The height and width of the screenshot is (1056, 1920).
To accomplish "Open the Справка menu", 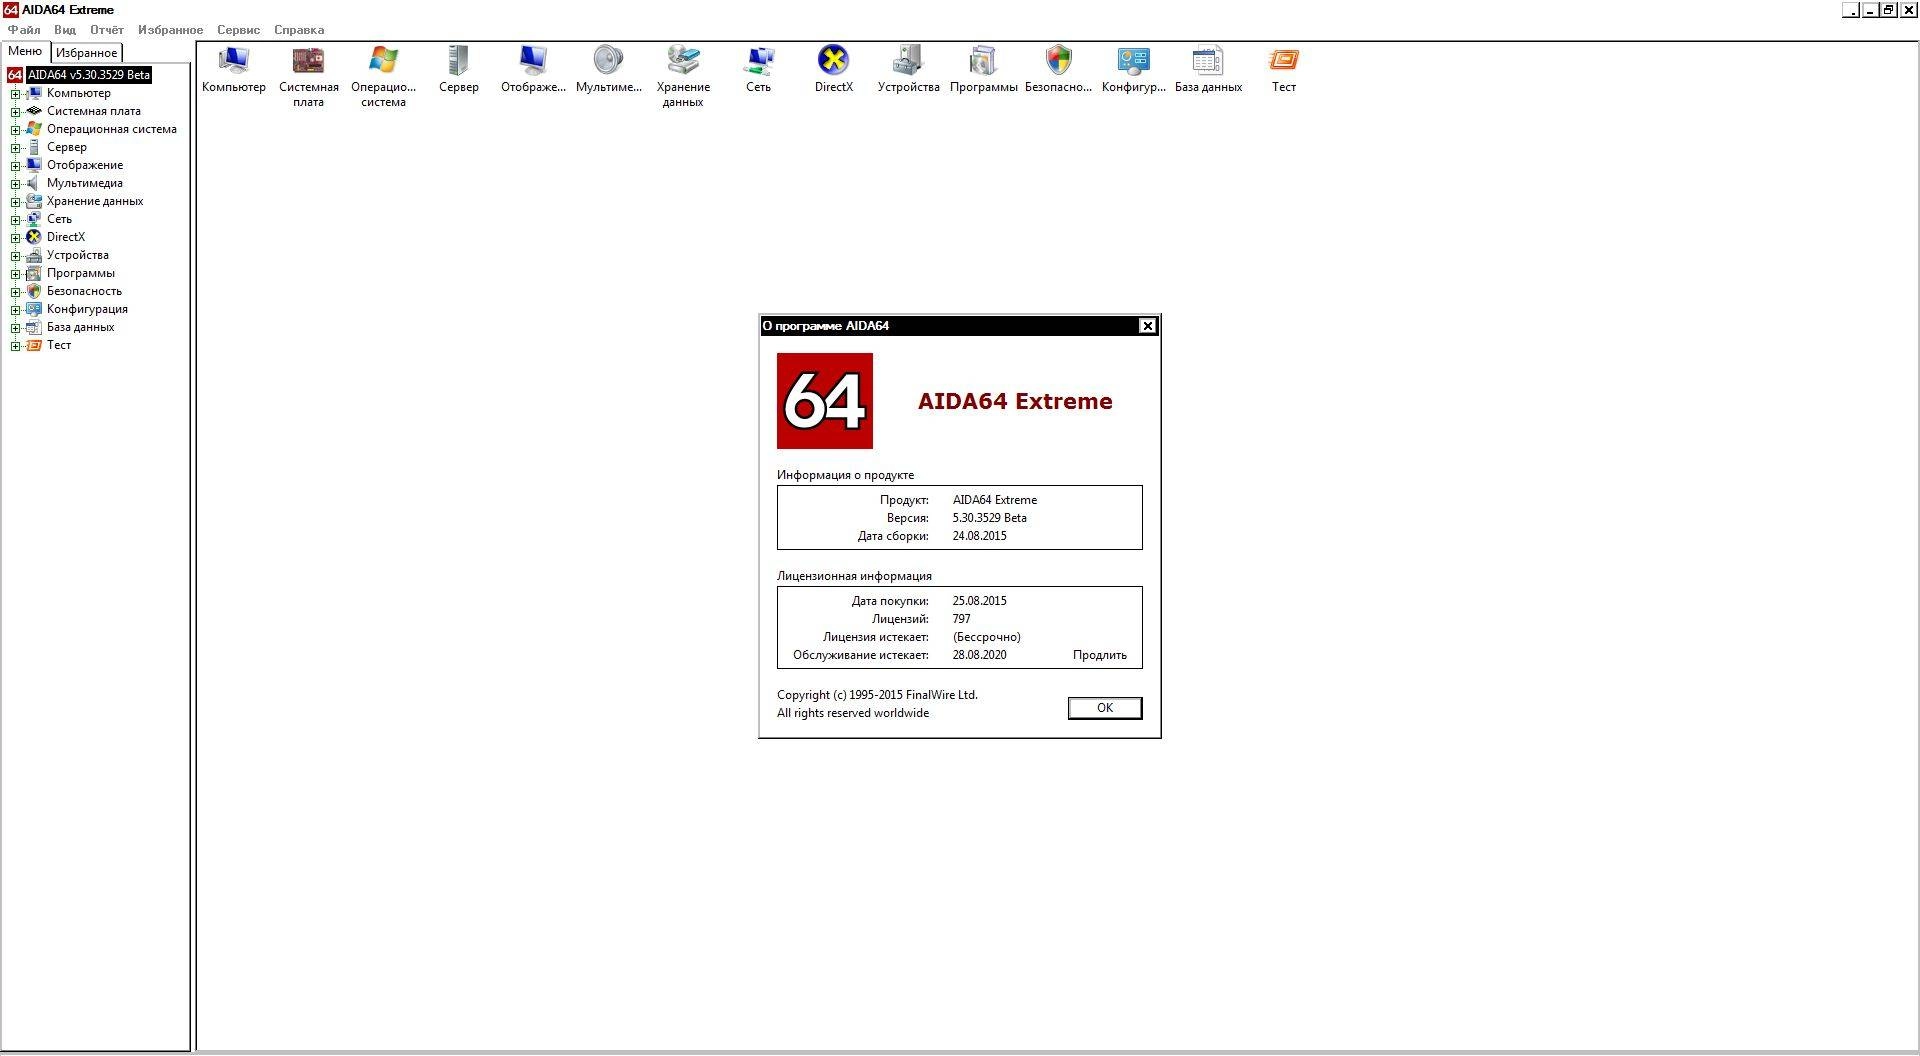I will point(299,30).
